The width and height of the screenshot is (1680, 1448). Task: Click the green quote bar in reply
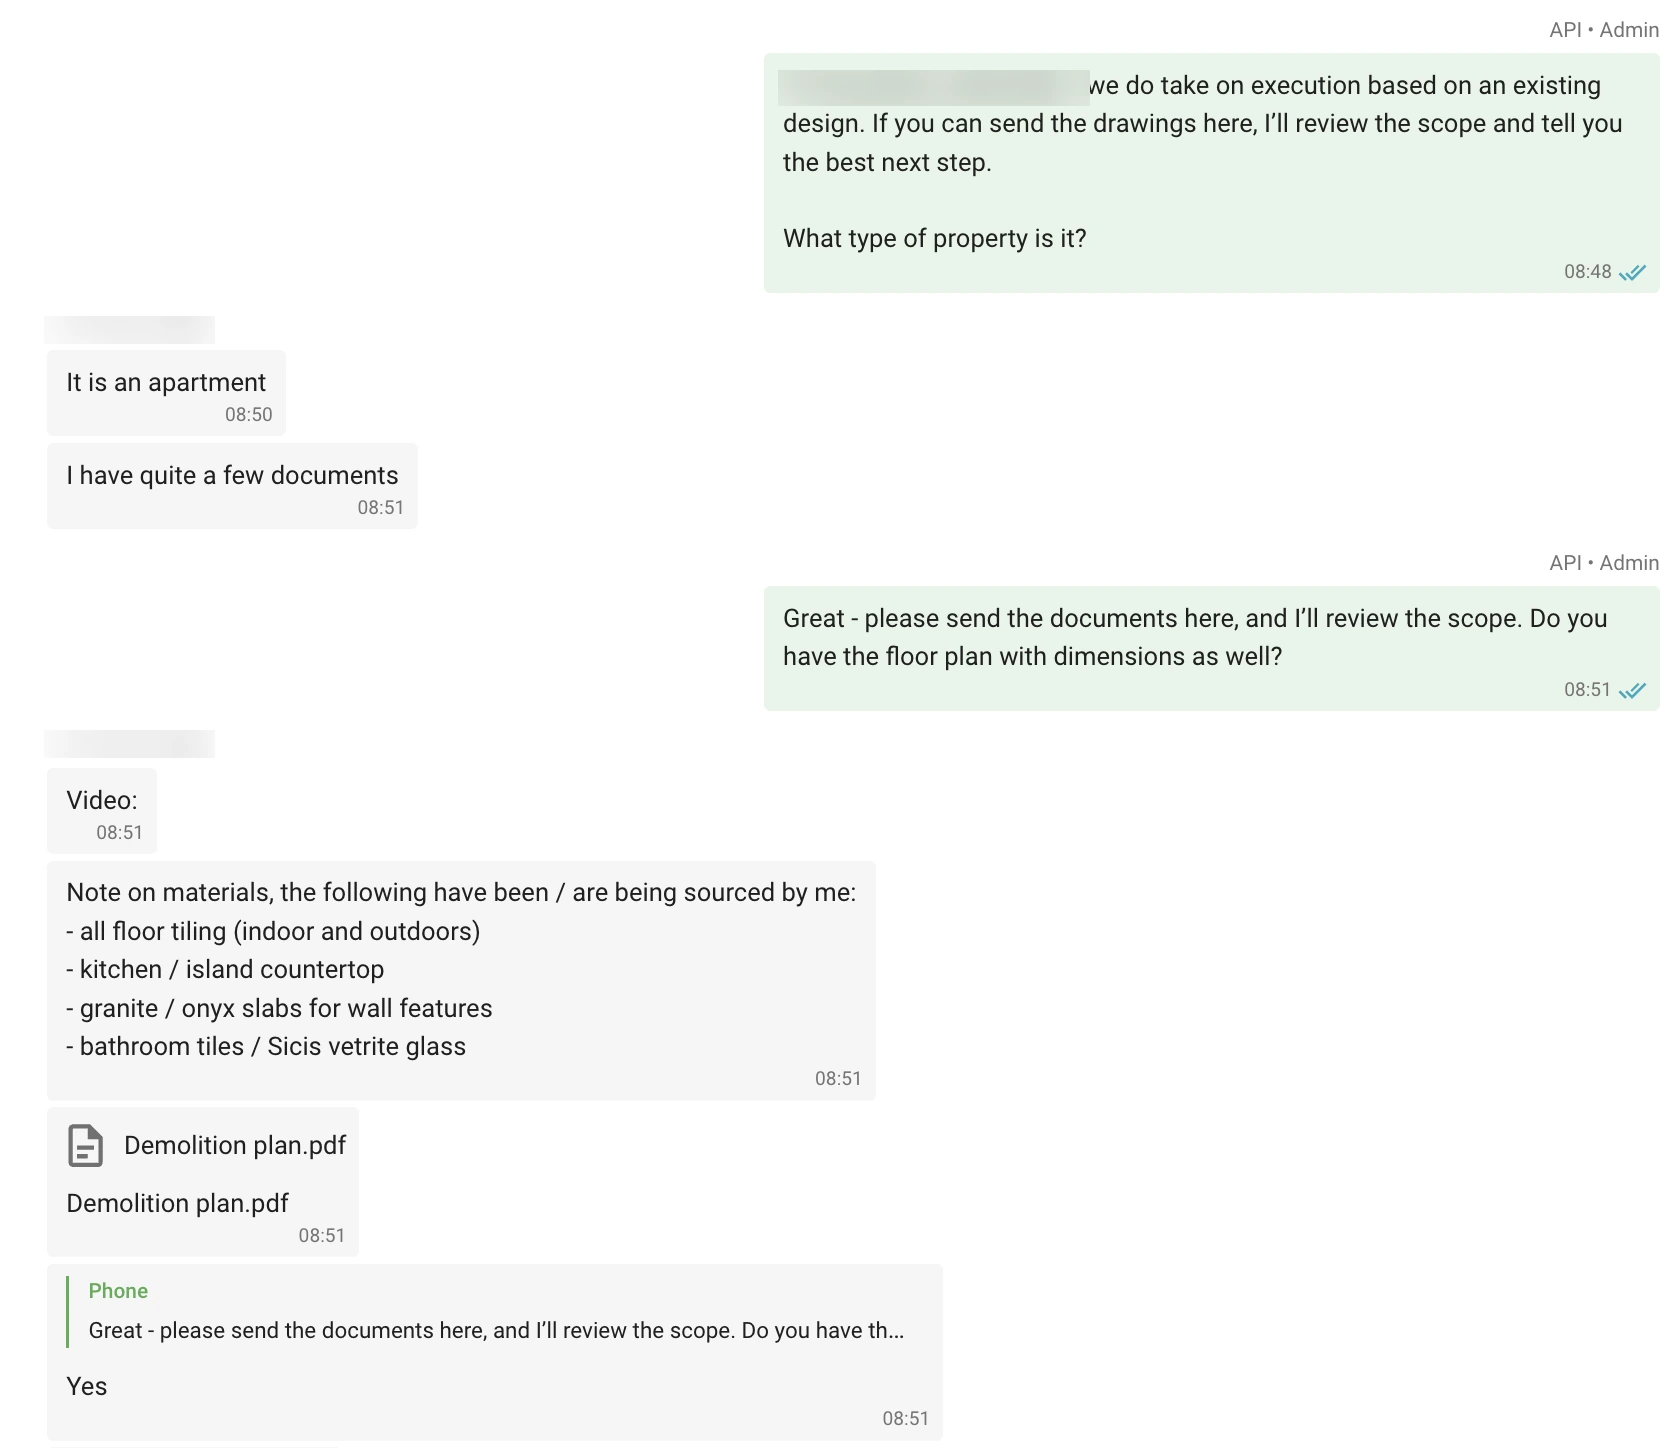pyautogui.click(x=68, y=1311)
